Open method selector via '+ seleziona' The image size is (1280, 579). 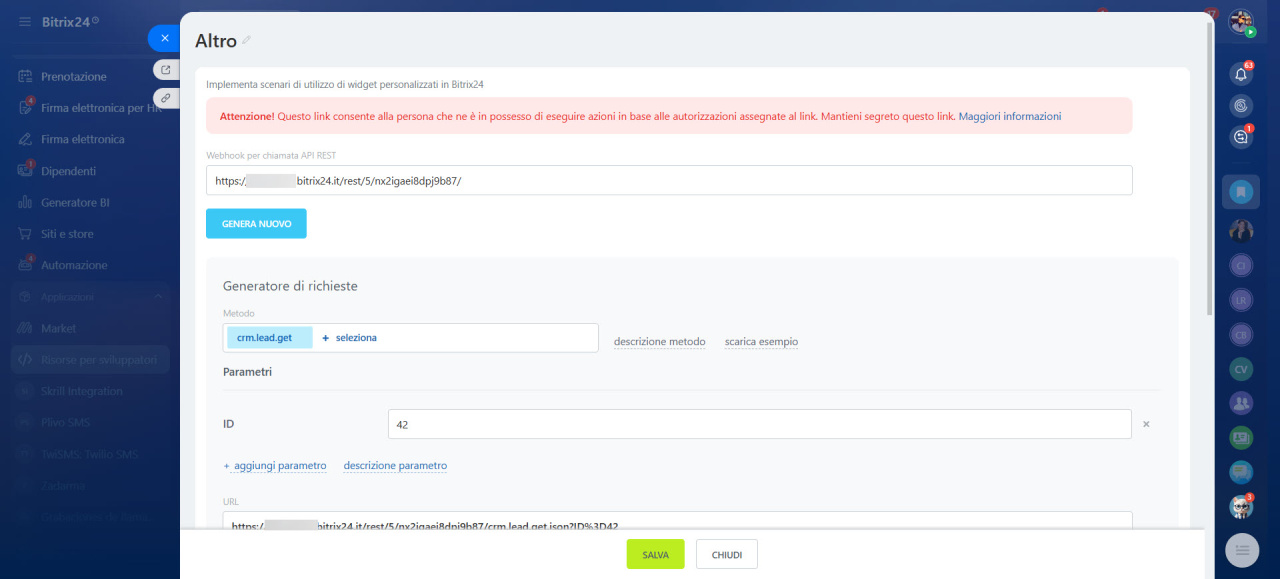coord(349,338)
